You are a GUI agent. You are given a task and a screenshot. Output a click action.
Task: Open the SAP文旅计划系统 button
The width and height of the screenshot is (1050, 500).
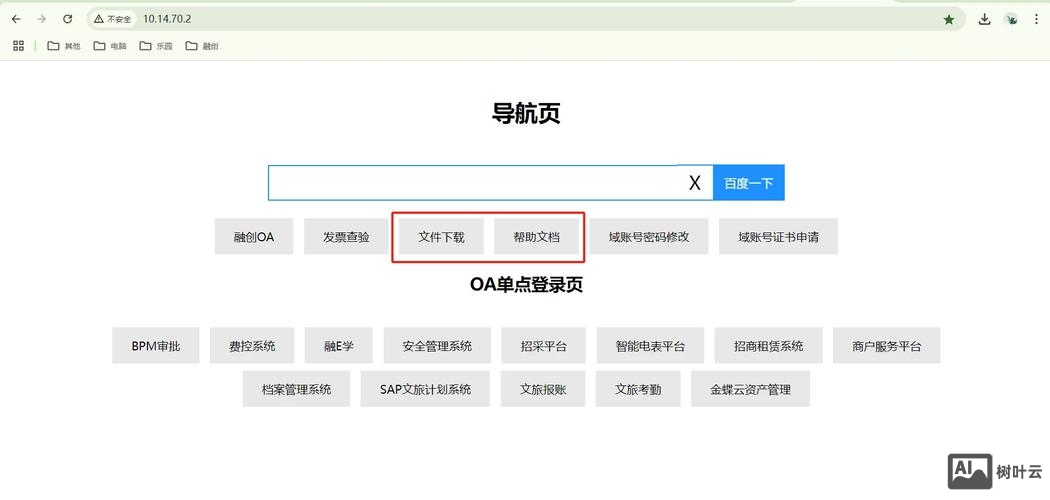point(425,389)
